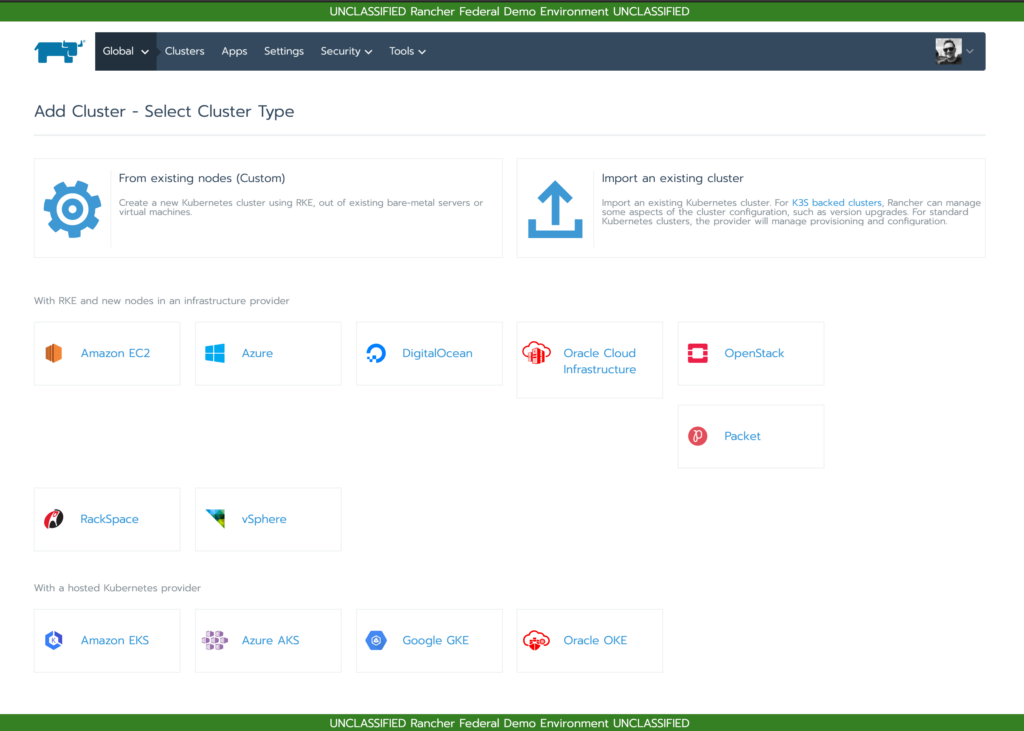Click the Amazon EKS hexagon icon
This screenshot has height=731, width=1024.
click(x=54, y=640)
